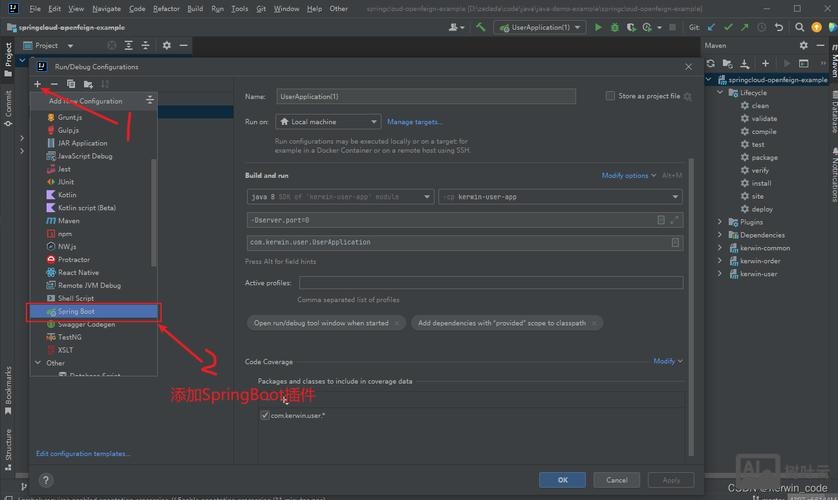The image size is (838, 500).
Task: Open the Refactor menu
Action: pyautogui.click(x=166, y=8)
